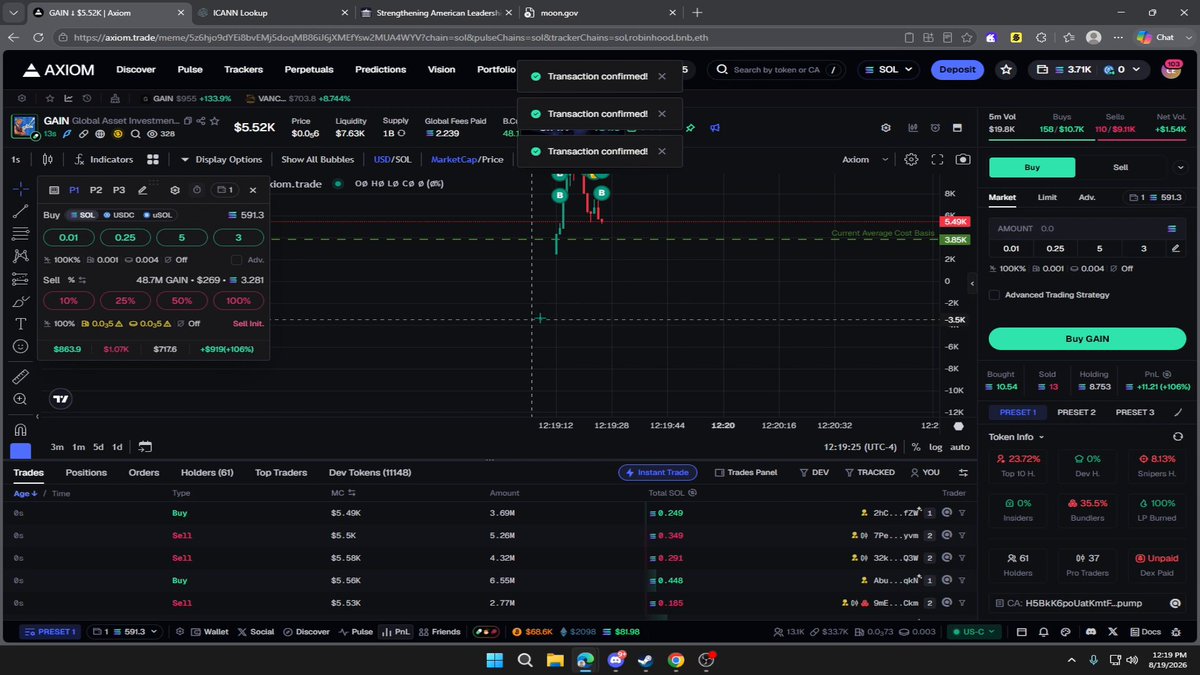This screenshot has width=1200, height=675.
Task: Expand options chevron next to Sell tab
Action: (1181, 168)
